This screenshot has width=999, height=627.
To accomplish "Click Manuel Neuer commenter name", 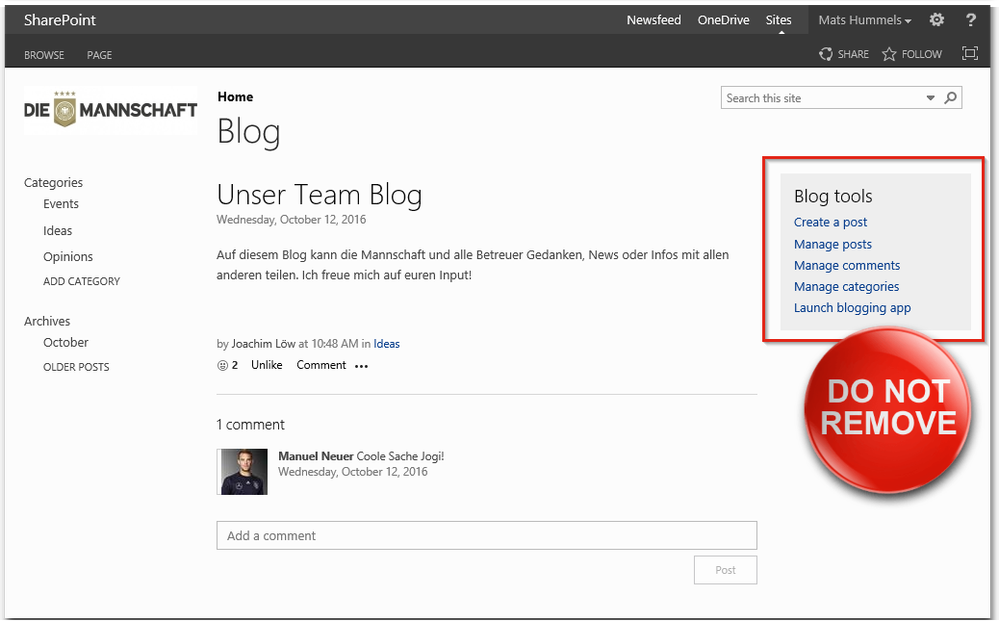I will (315, 456).
